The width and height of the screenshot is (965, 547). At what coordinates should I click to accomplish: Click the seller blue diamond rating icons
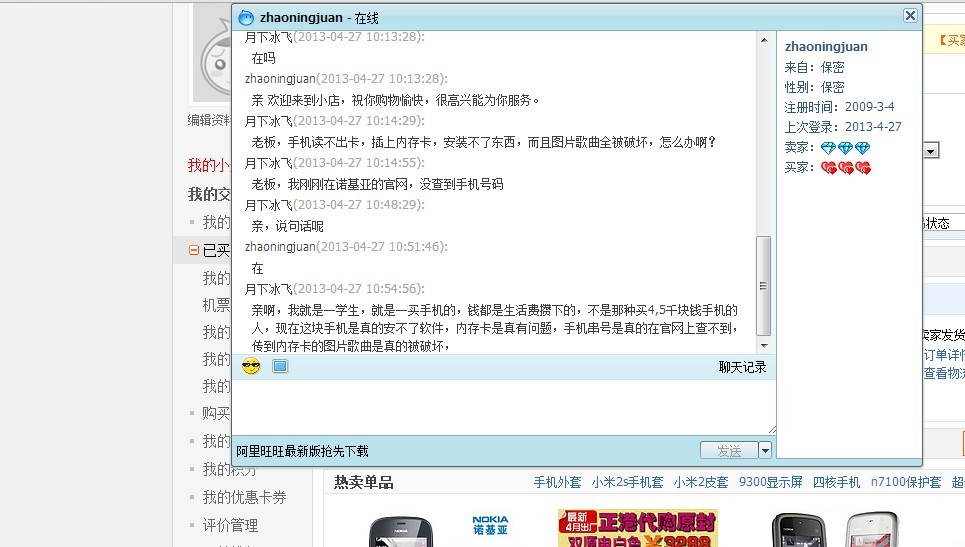pyautogui.click(x=846, y=148)
